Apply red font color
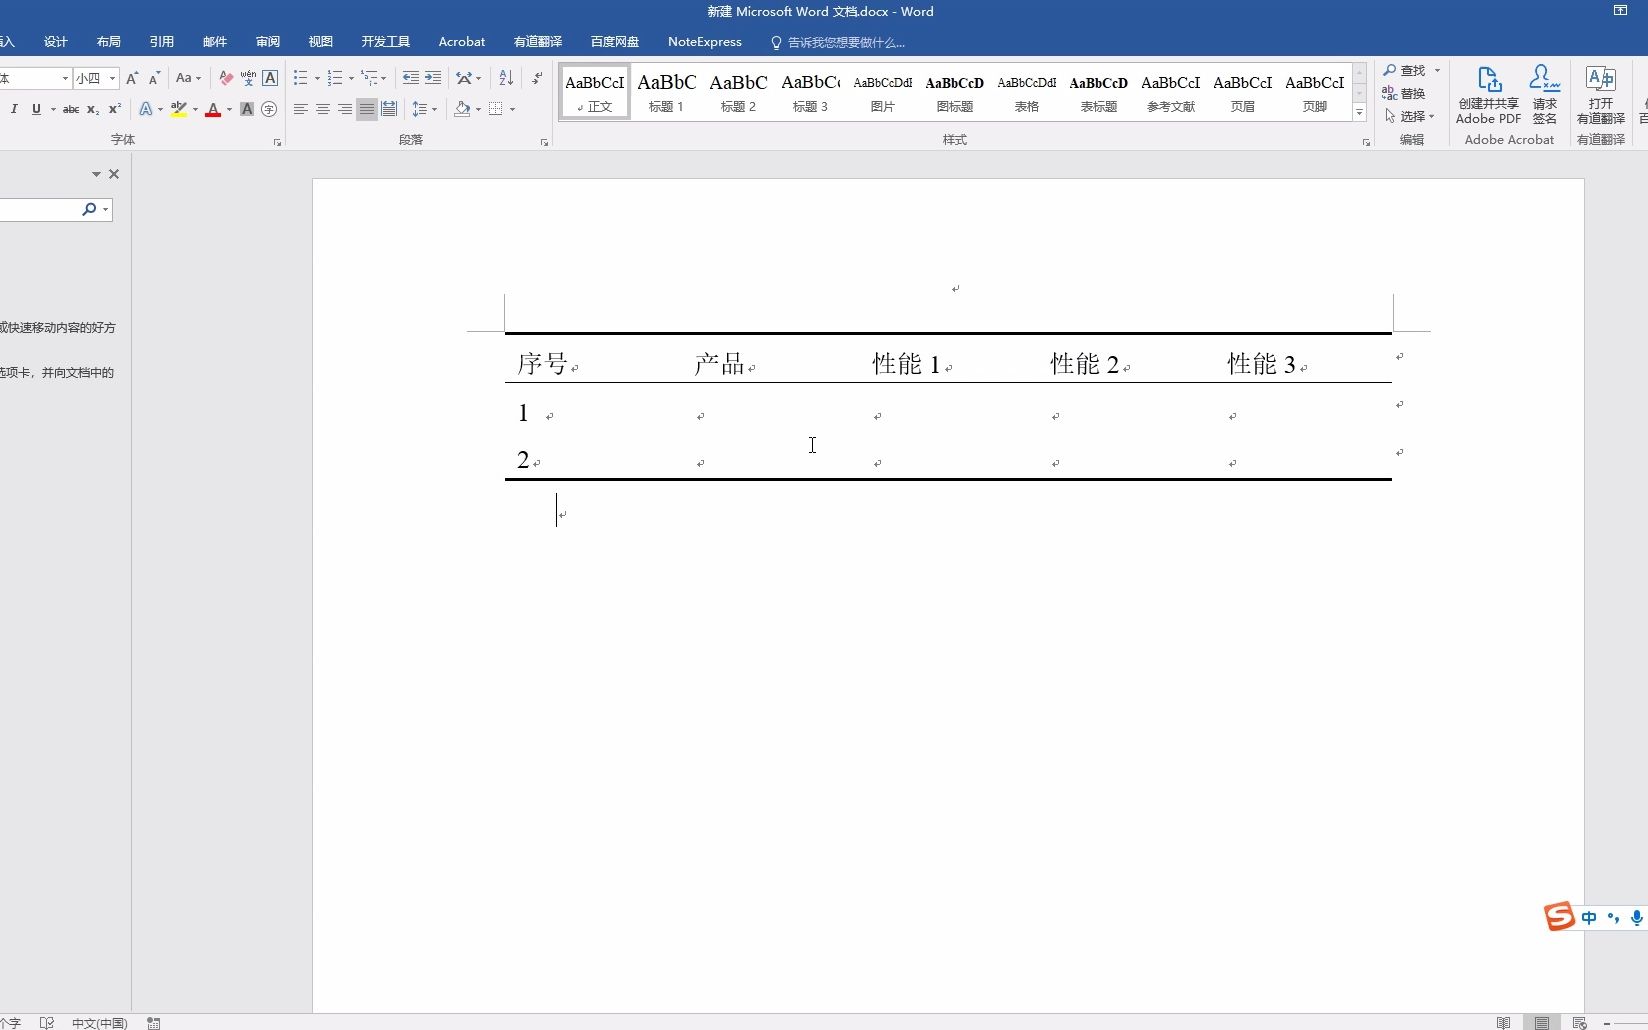This screenshot has width=1648, height=1030. [213, 109]
